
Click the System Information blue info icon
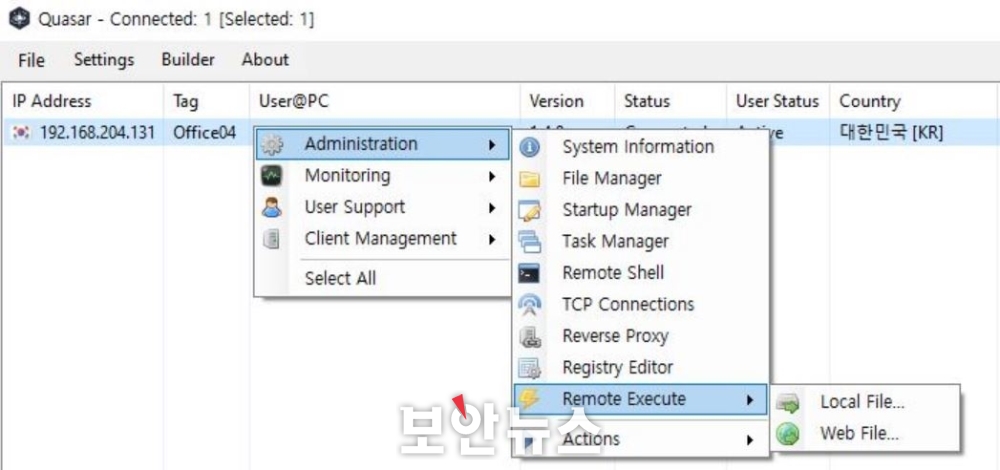[x=529, y=148]
